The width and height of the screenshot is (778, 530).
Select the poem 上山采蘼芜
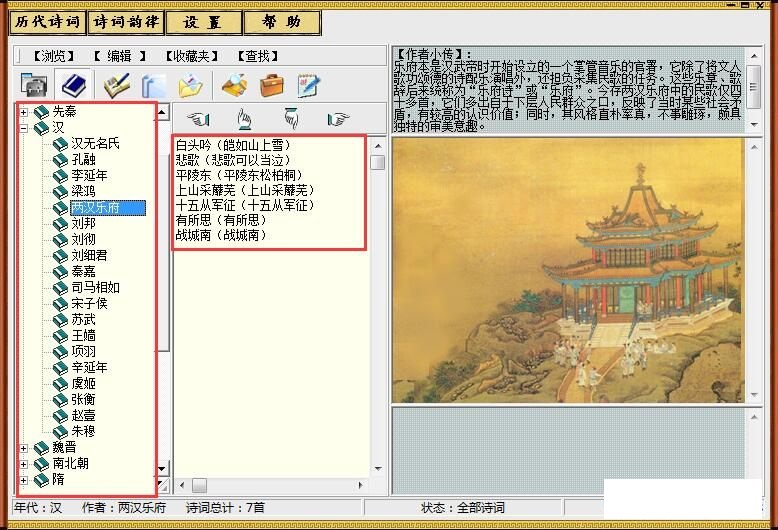coord(245,190)
